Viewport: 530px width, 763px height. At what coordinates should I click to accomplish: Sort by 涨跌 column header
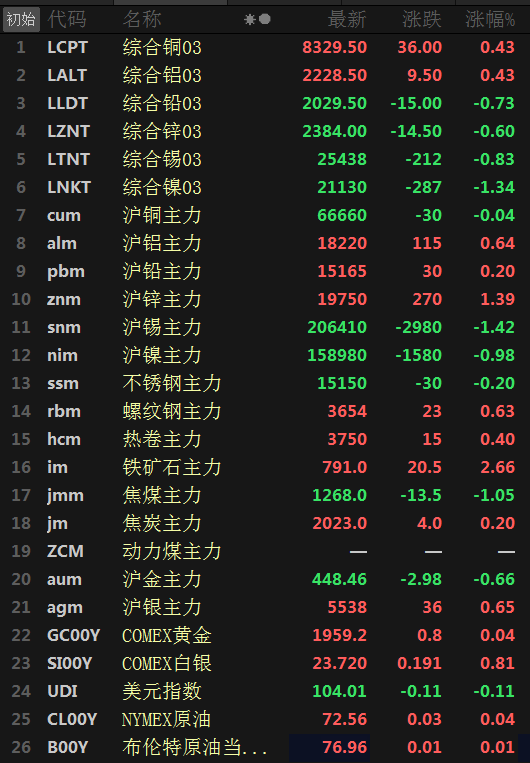pyautogui.click(x=422, y=19)
